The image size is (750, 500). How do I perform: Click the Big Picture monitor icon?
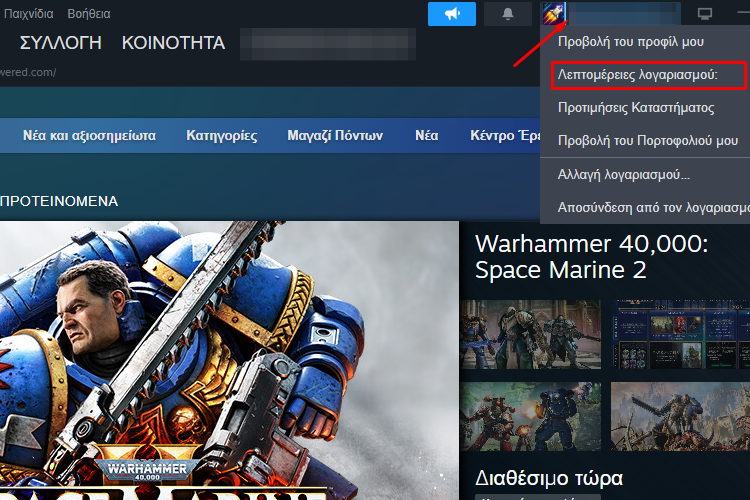point(705,14)
